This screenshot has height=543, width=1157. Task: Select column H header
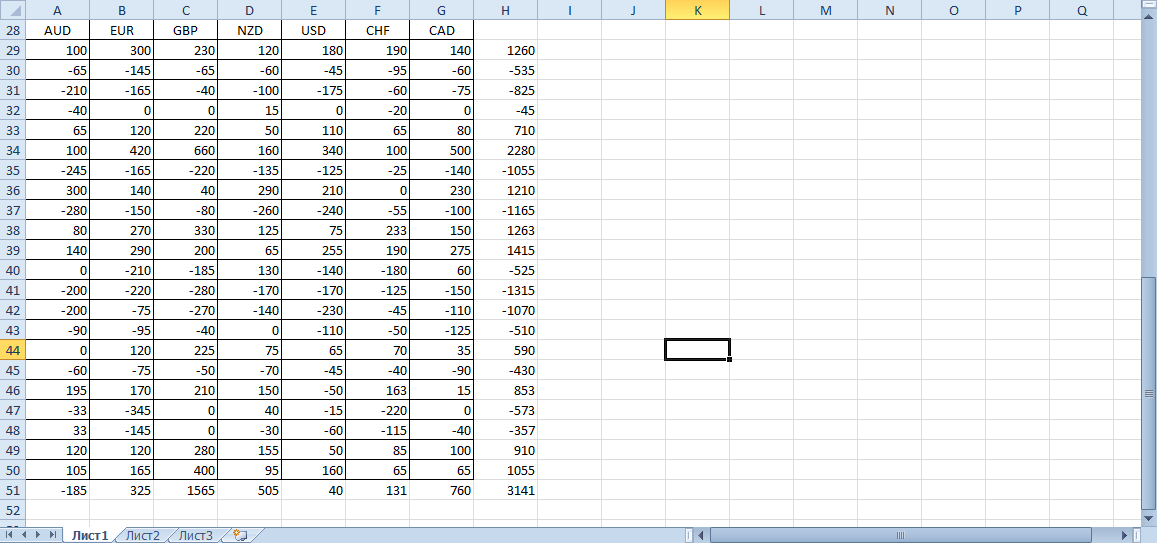coord(505,10)
